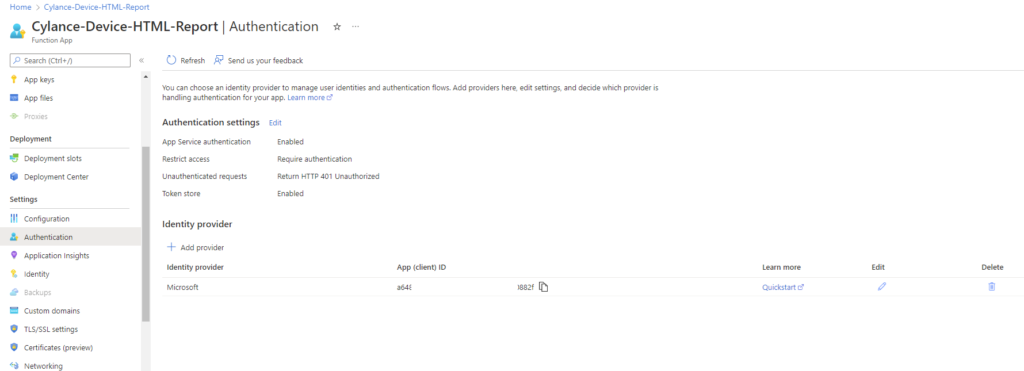The image size is (1024, 371).
Task: Click the App Service authentication label
Action: click(206, 142)
